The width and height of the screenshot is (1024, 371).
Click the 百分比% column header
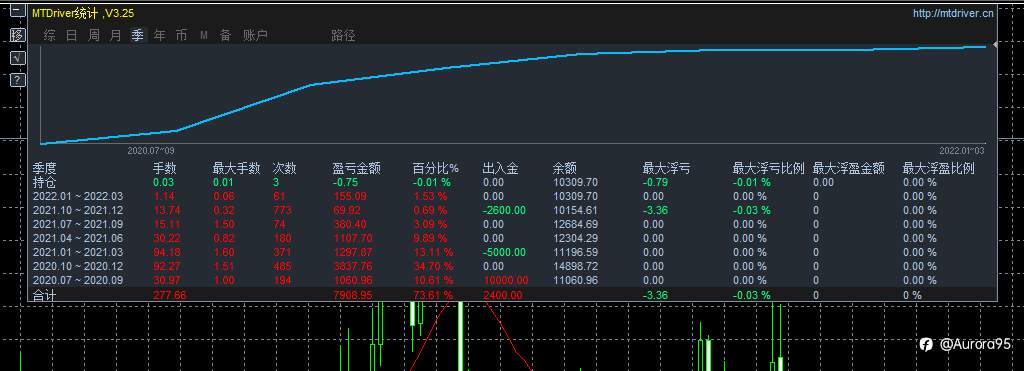(x=436, y=169)
